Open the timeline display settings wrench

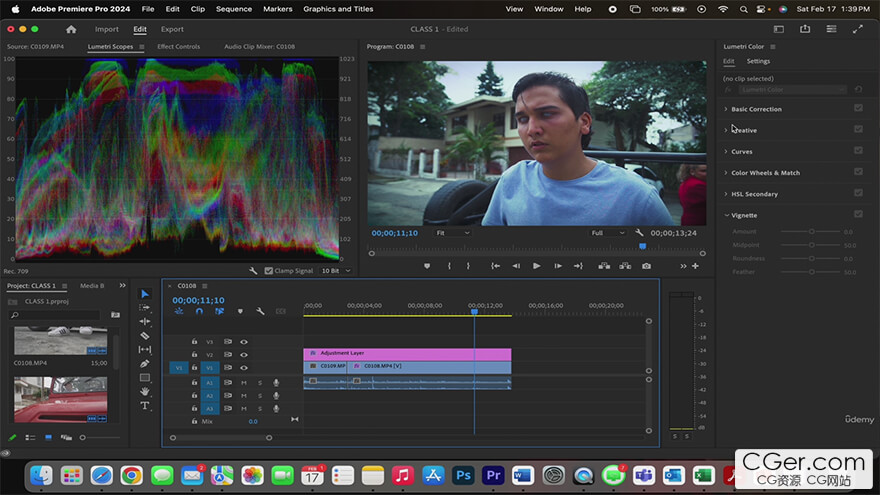point(260,311)
